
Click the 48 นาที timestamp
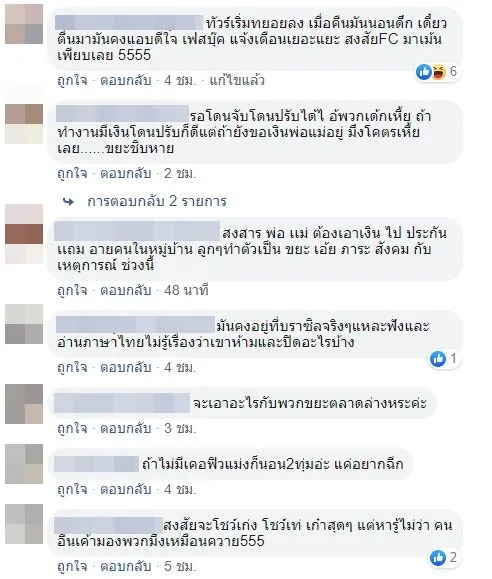tap(187, 291)
